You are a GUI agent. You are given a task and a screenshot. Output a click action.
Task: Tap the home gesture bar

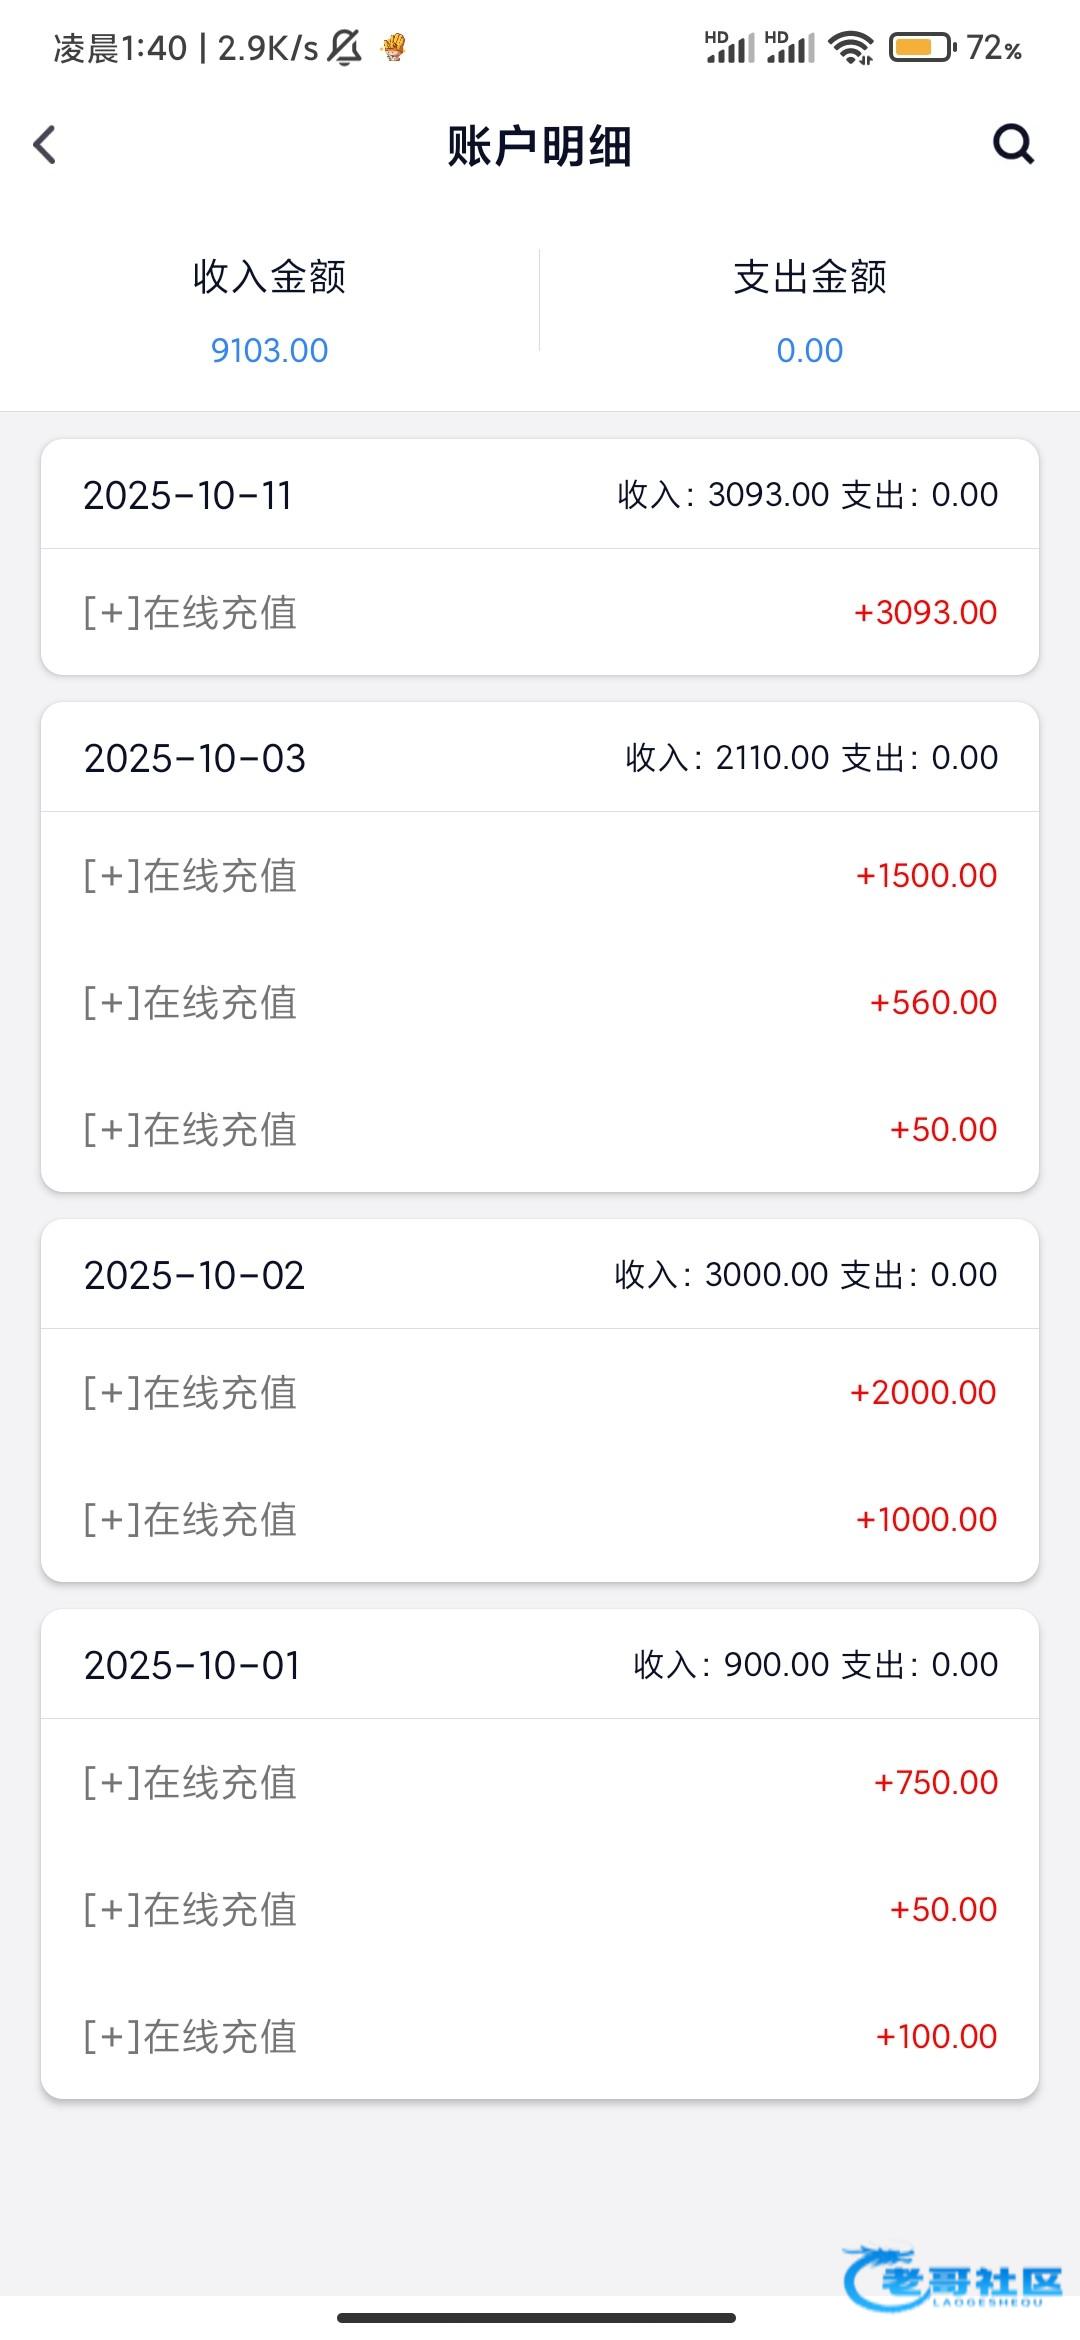pyautogui.click(x=537, y=2317)
